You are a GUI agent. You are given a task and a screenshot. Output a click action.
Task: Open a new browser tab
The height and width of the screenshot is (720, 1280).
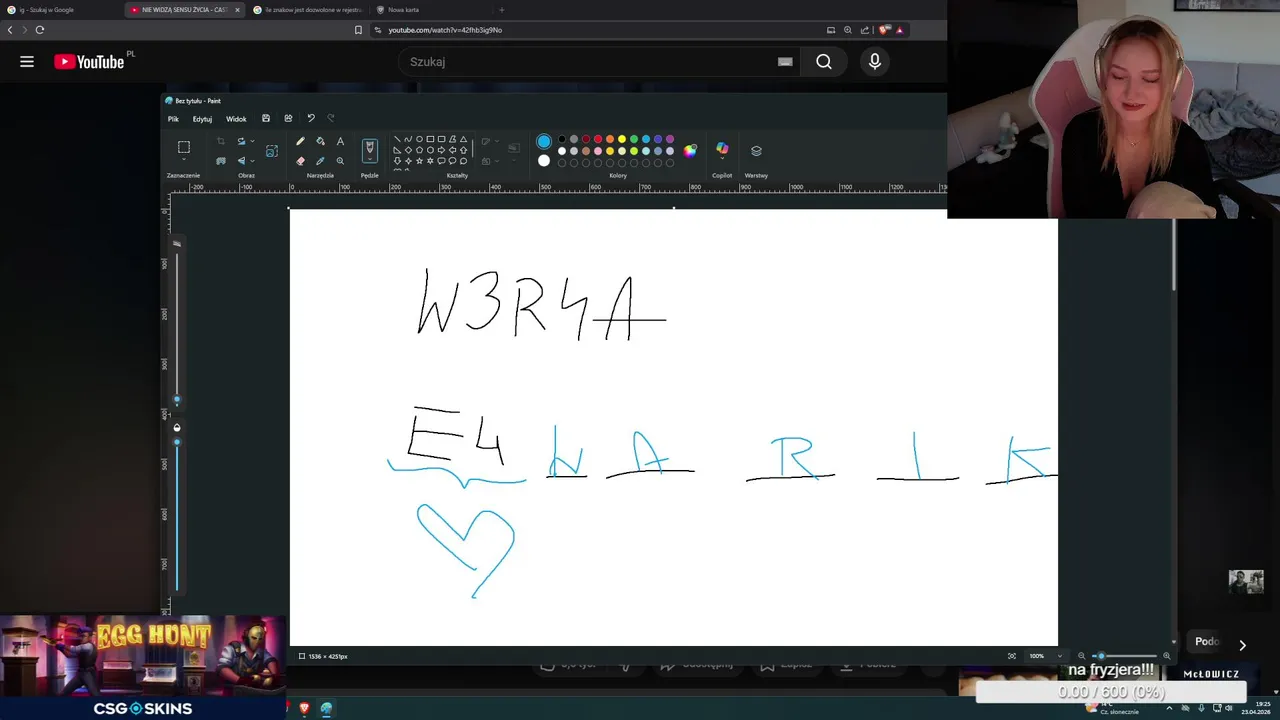(501, 10)
